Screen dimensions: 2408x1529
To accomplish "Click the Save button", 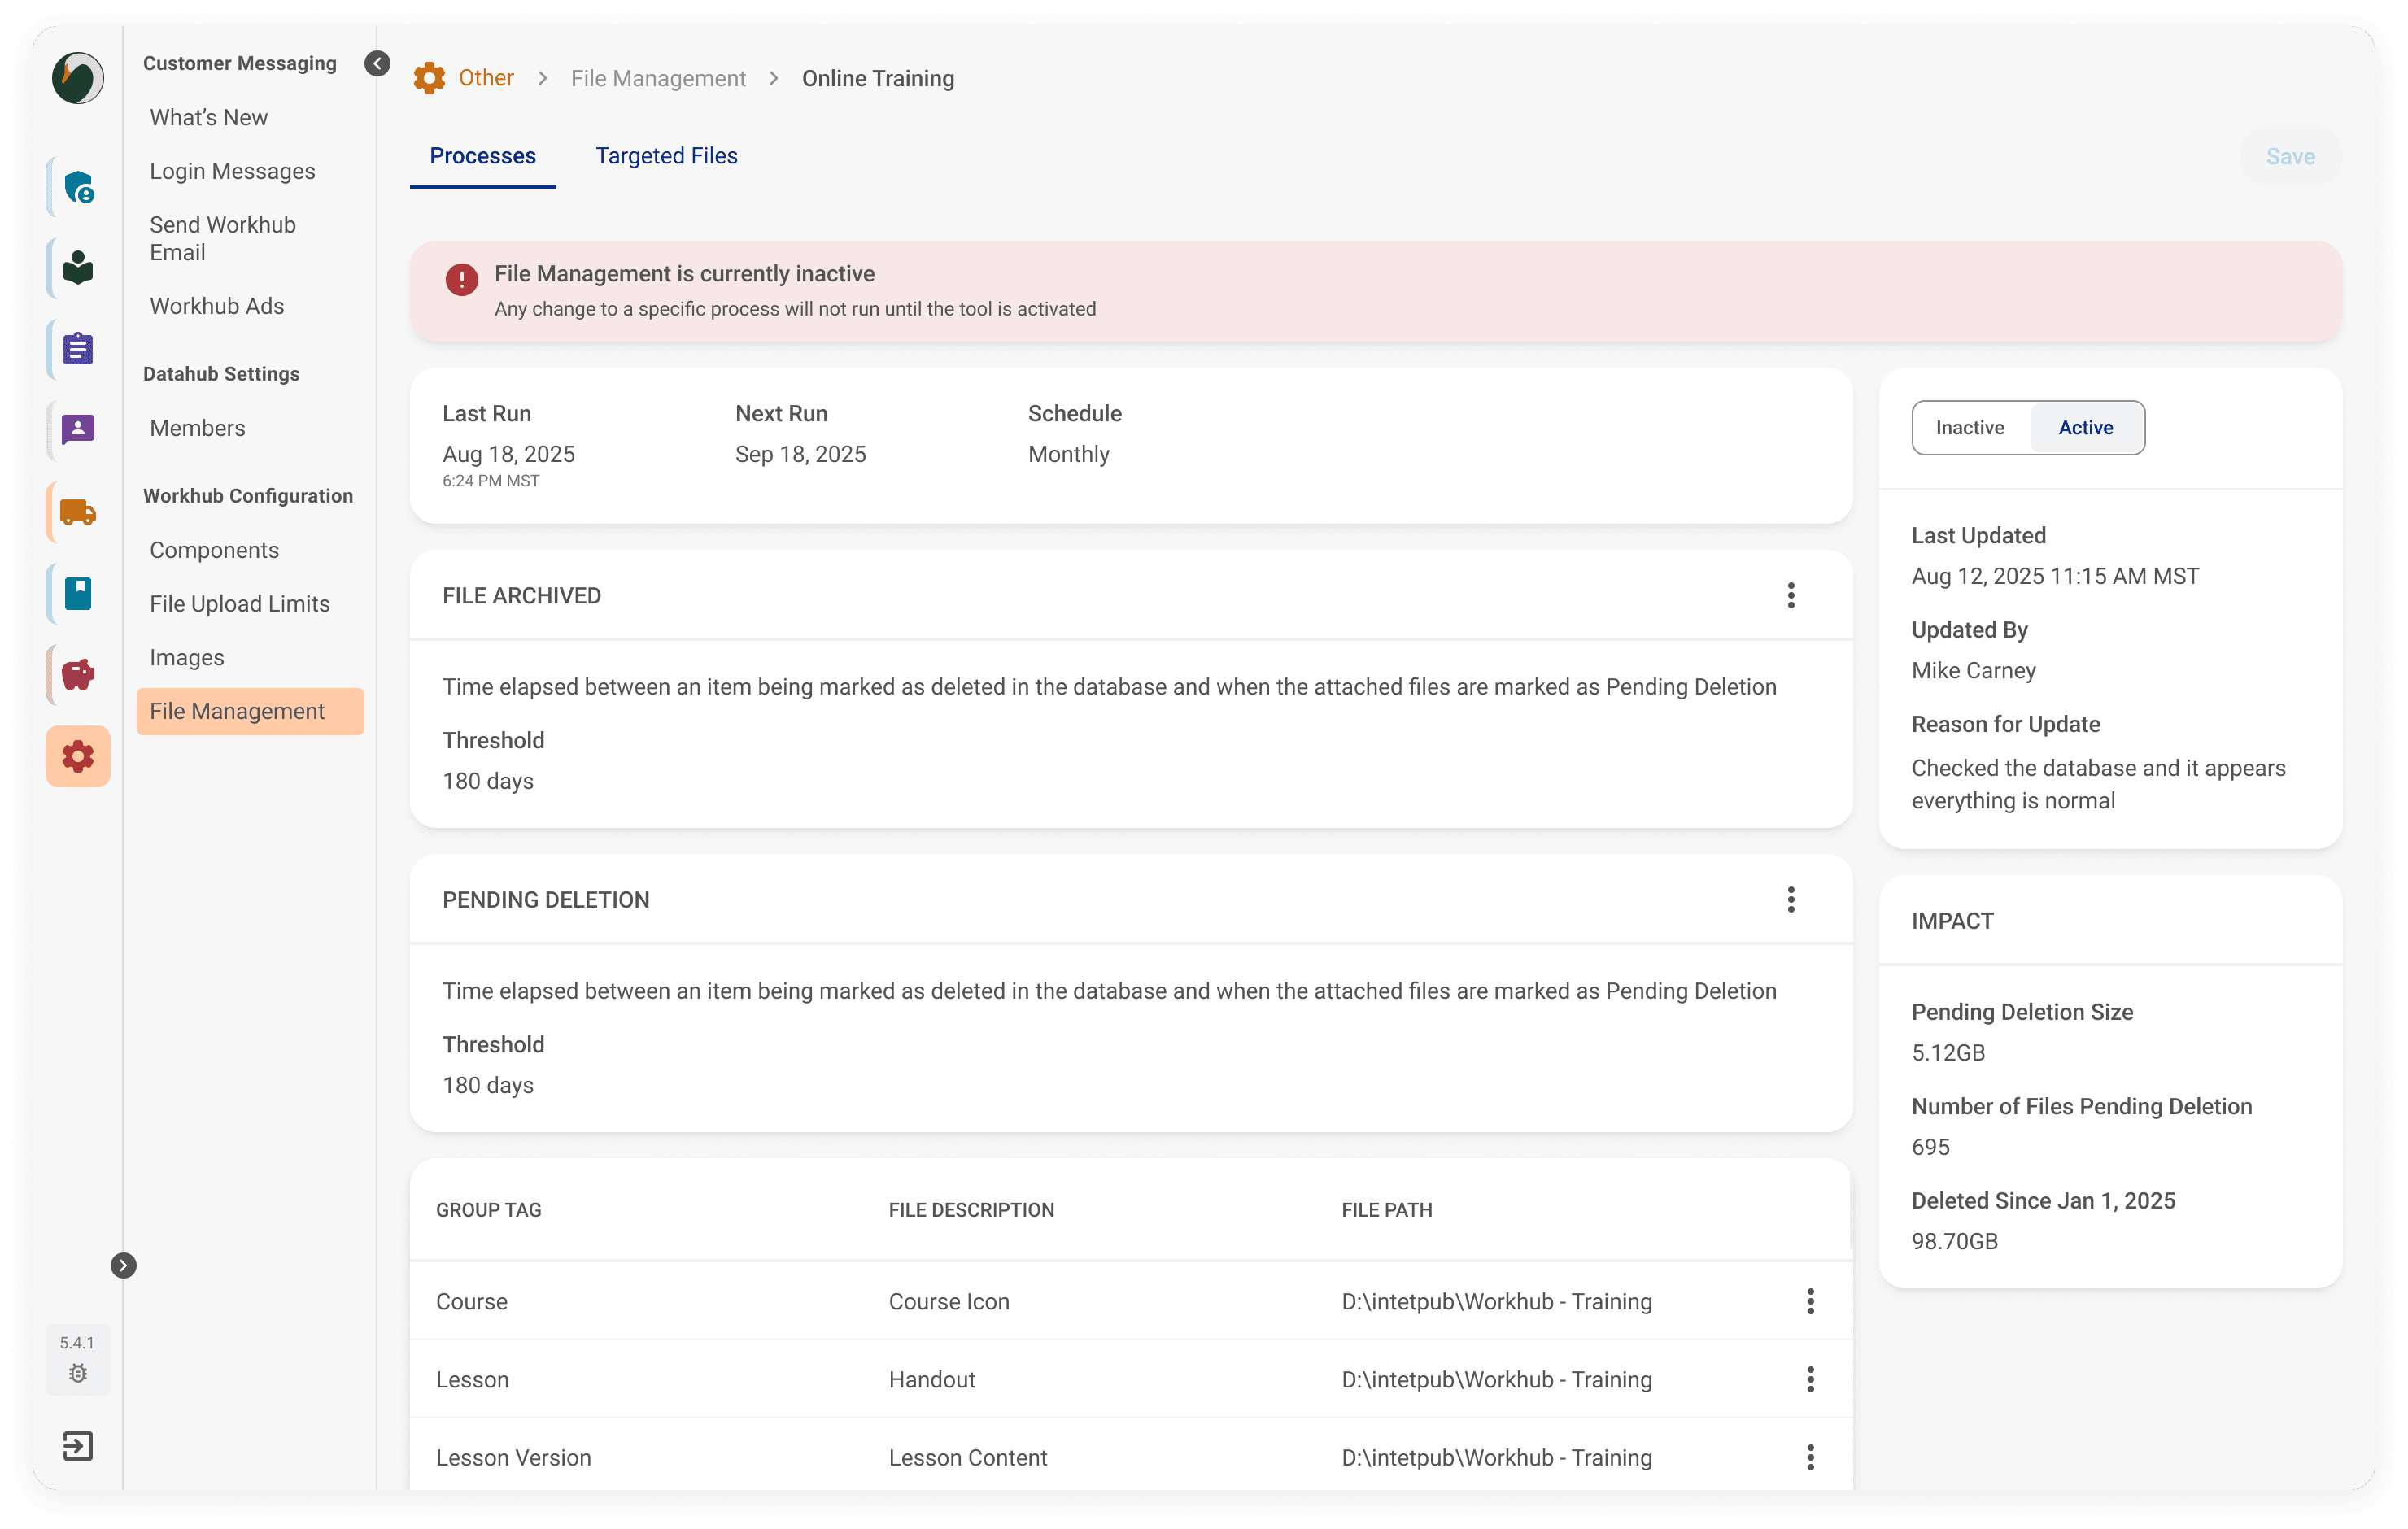I will click(x=2289, y=156).
